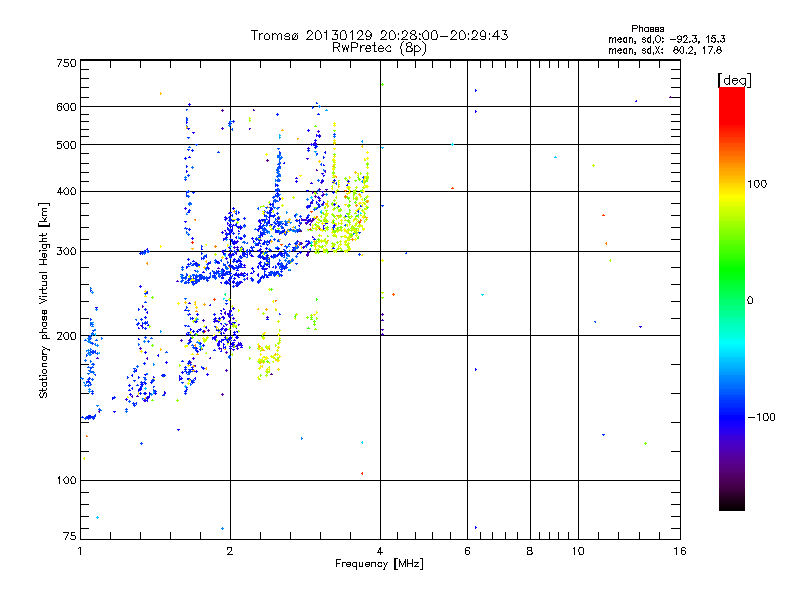Click the 100 km tick label on the height axis

pyautogui.click(x=66, y=480)
